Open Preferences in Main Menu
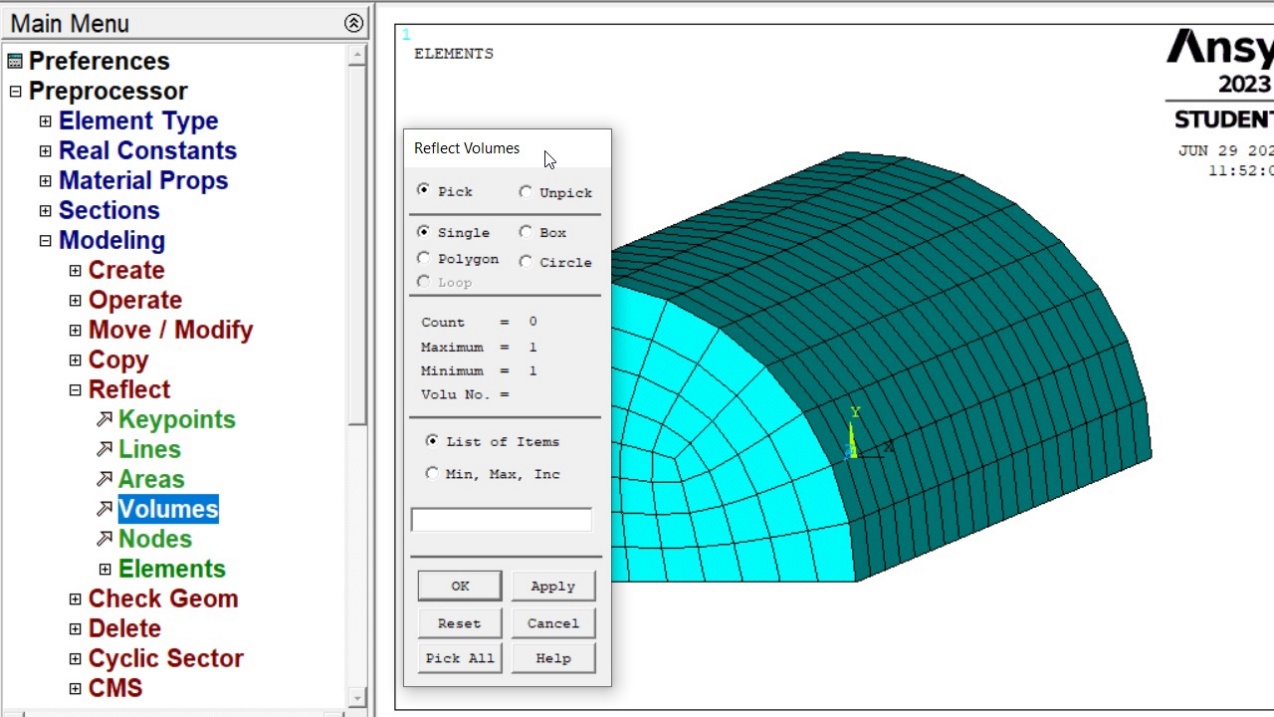1274x717 pixels. [x=99, y=61]
